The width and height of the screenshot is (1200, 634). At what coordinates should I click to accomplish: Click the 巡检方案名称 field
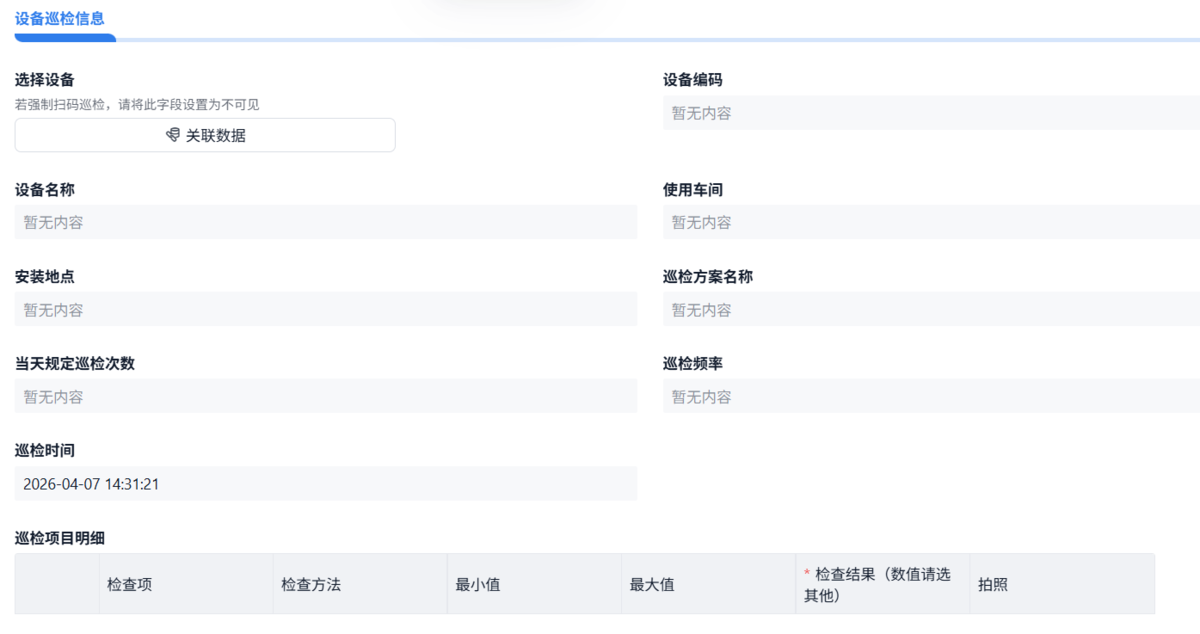931,309
